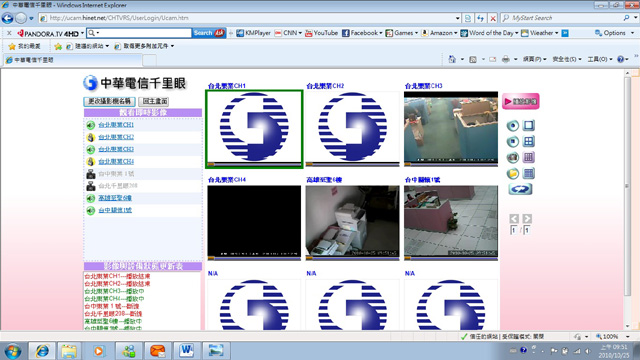The width and height of the screenshot is (640, 360).
Task: Click progress bar under CH1 video
Action: (x=254, y=164)
